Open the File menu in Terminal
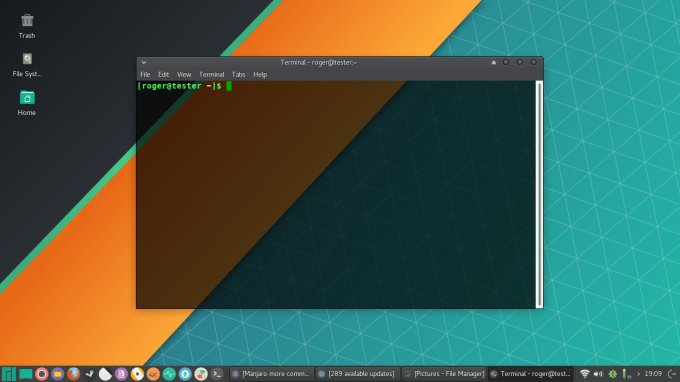 [145, 75]
